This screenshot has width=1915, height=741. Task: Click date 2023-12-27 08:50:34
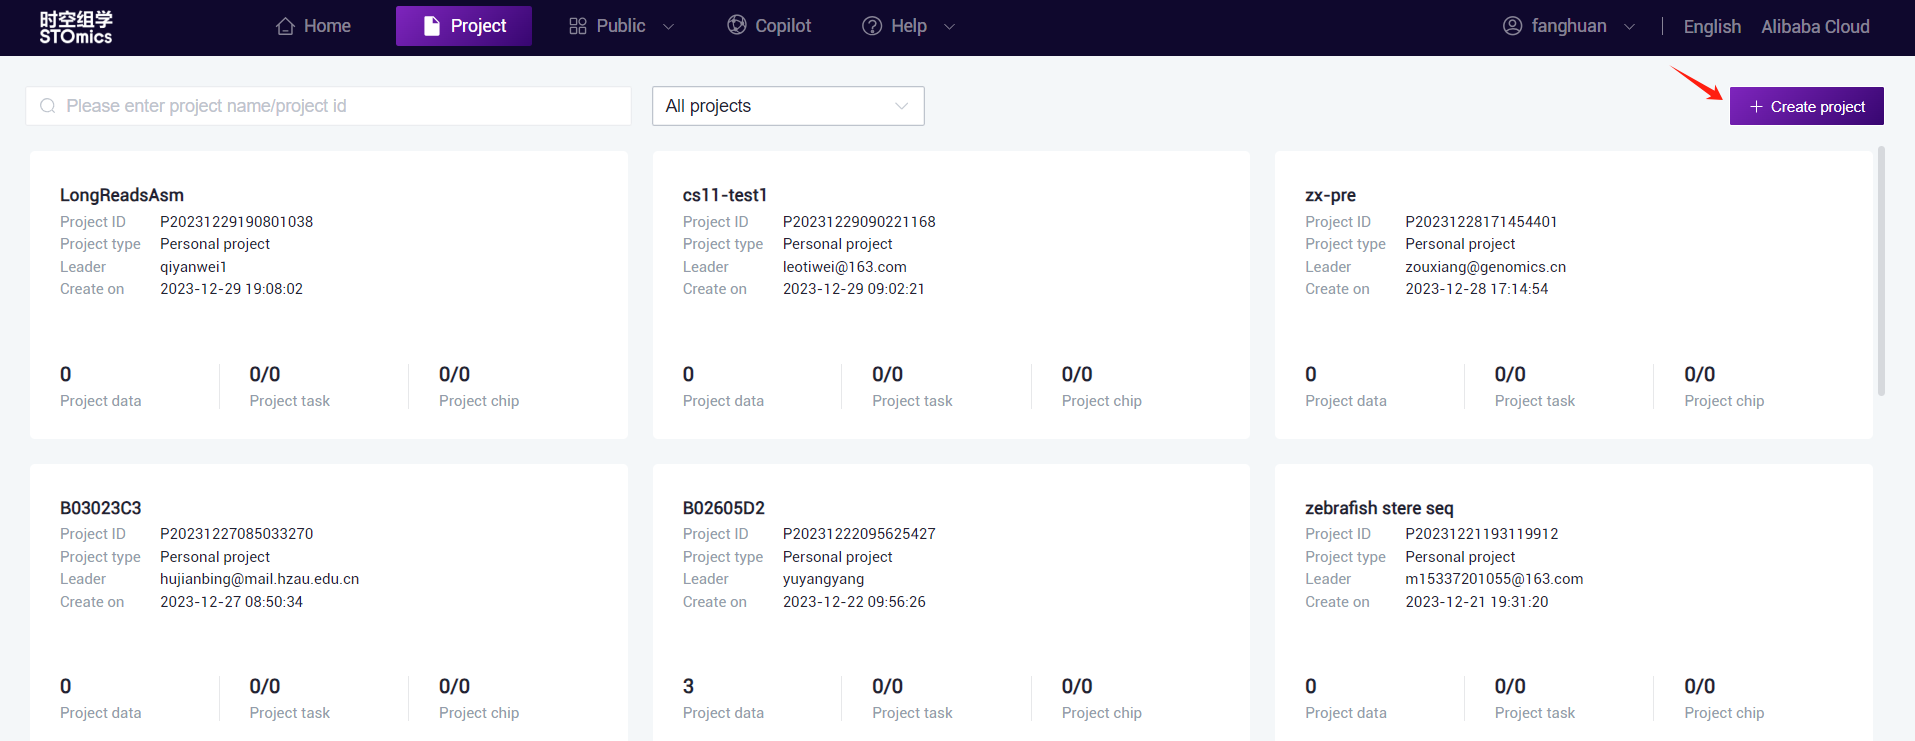(231, 602)
